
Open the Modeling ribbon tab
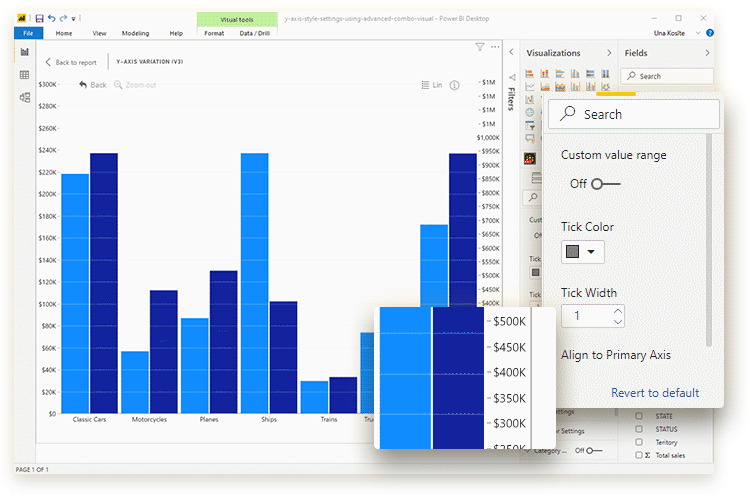(x=135, y=33)
